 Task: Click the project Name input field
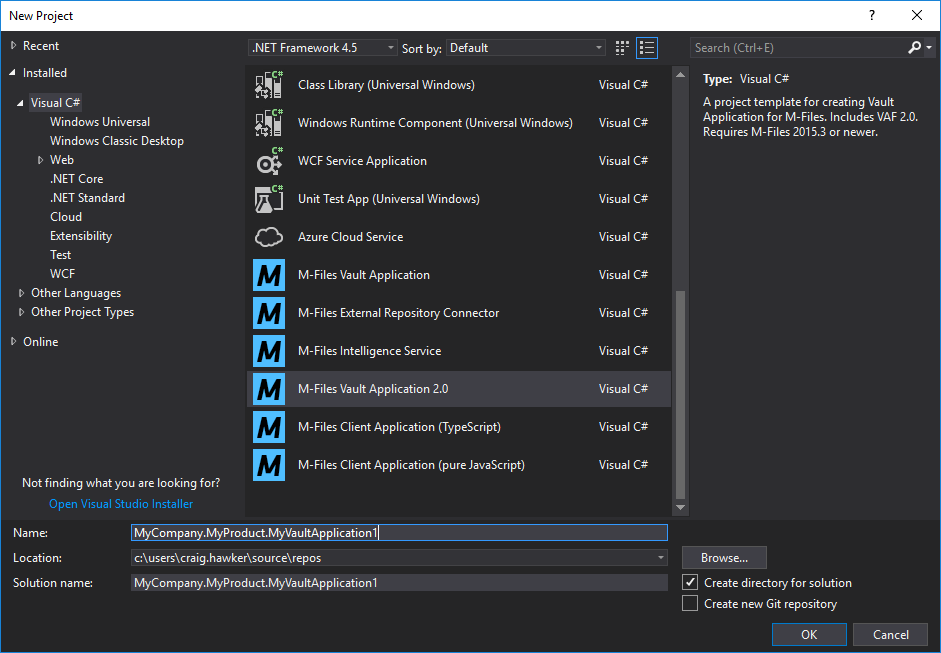(400, 532)
